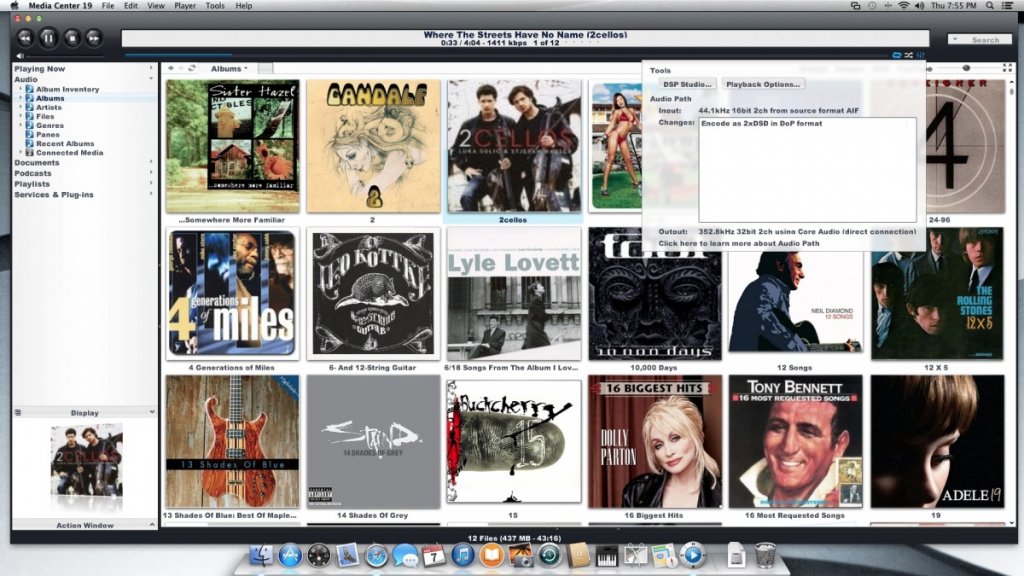This screenshot has width=1024, height=576.
Task: Click inside the audio path Changes box
Action: 807,170
